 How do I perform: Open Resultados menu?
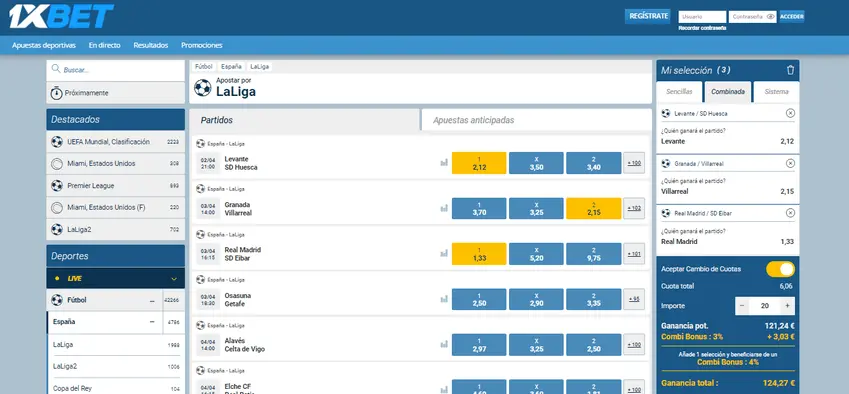pos(151,45)
